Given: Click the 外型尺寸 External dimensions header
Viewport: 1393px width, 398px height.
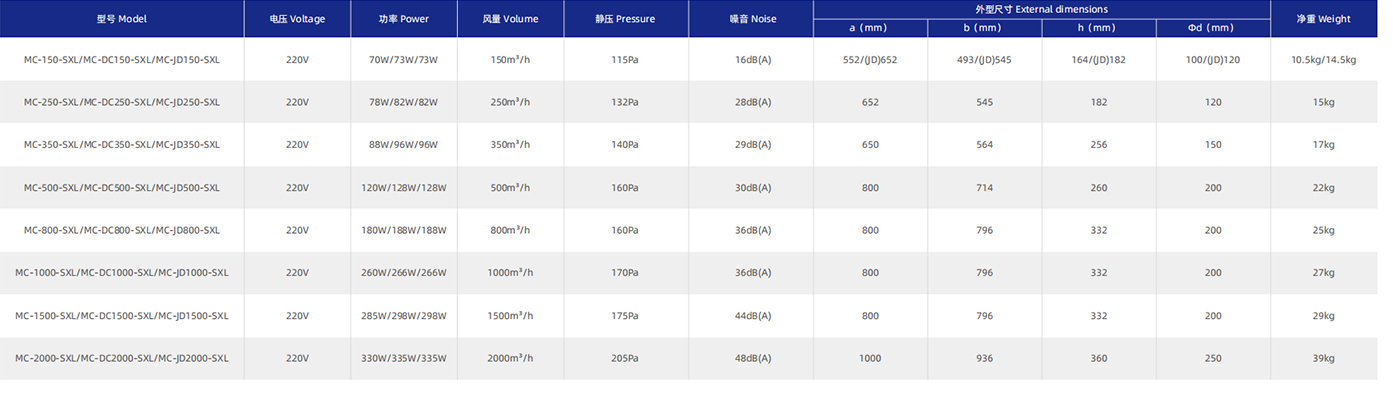Looking at the screenshot, I should (1042, 9).
